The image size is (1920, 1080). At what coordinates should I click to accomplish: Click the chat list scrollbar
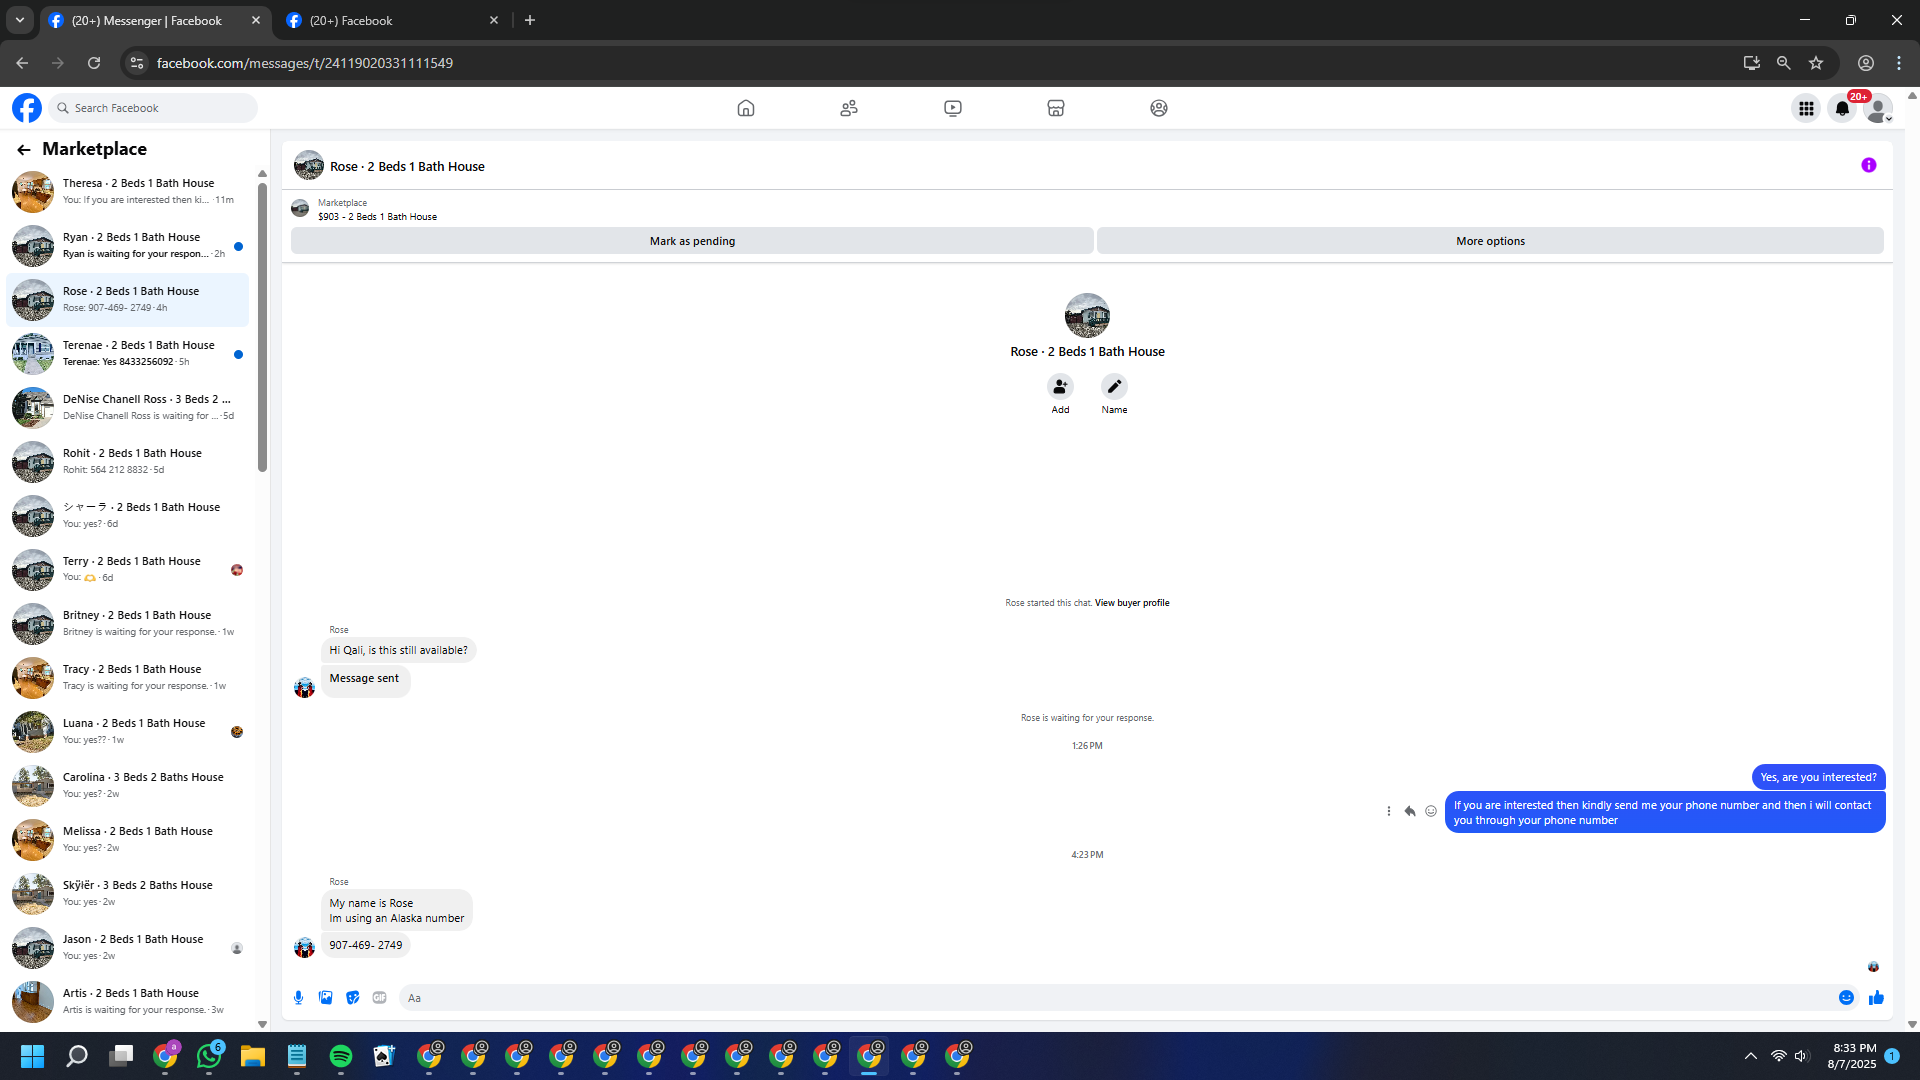(x=262, y=326)
